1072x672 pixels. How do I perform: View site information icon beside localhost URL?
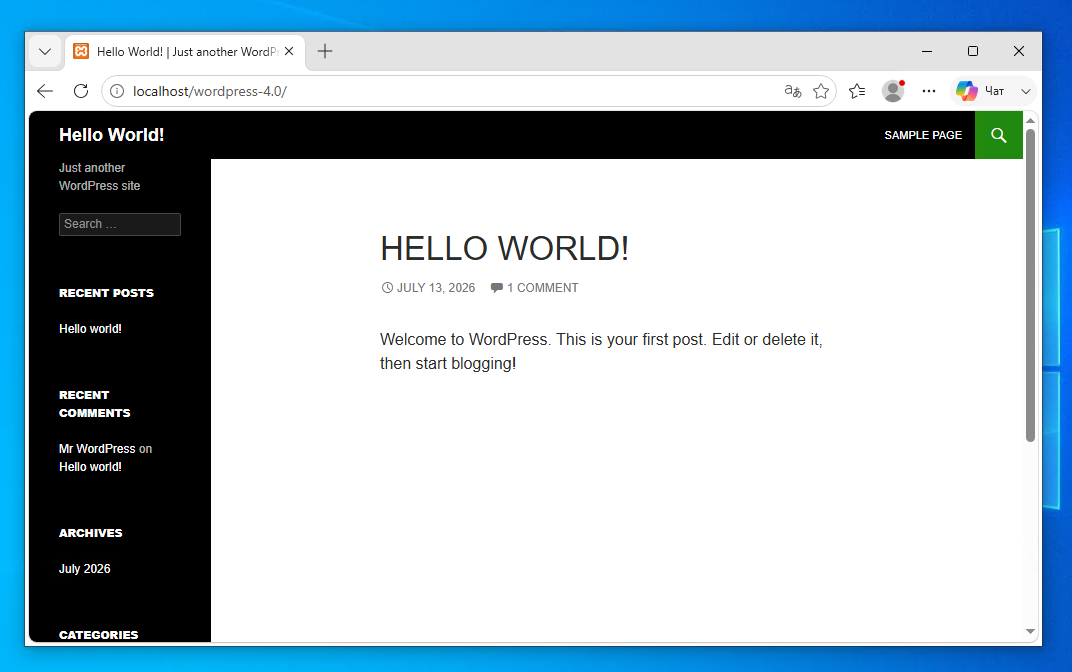[117, 91]
